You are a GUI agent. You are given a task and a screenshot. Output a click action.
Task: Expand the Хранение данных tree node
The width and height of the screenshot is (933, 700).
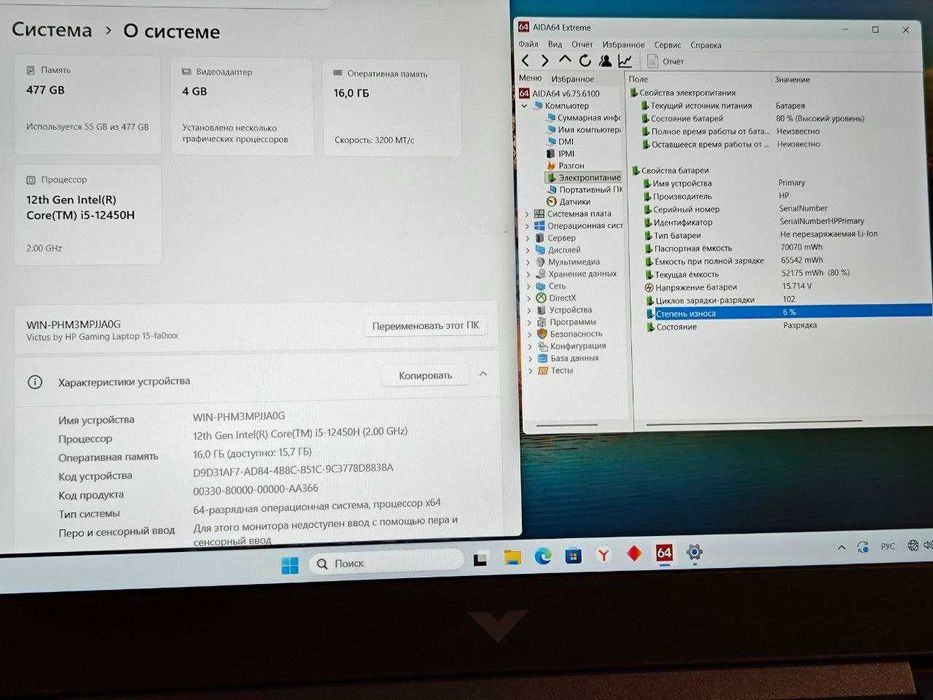(x=528, y=274)
